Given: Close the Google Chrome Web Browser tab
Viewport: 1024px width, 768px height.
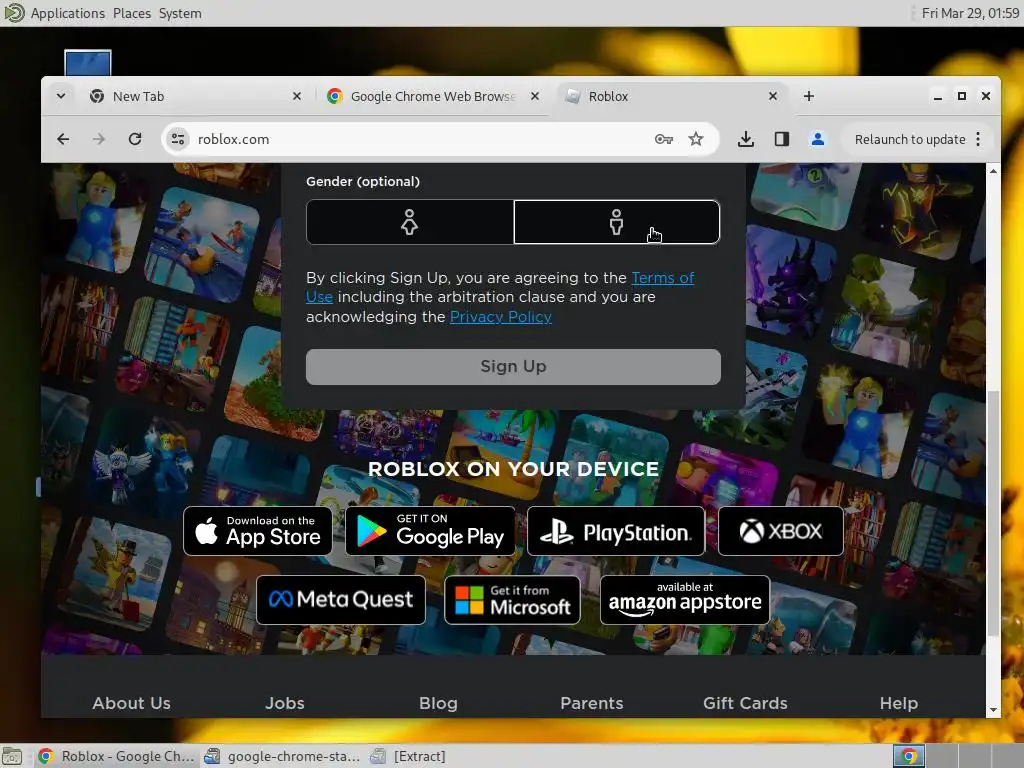Looking at the screenshot, I should 535,97.
